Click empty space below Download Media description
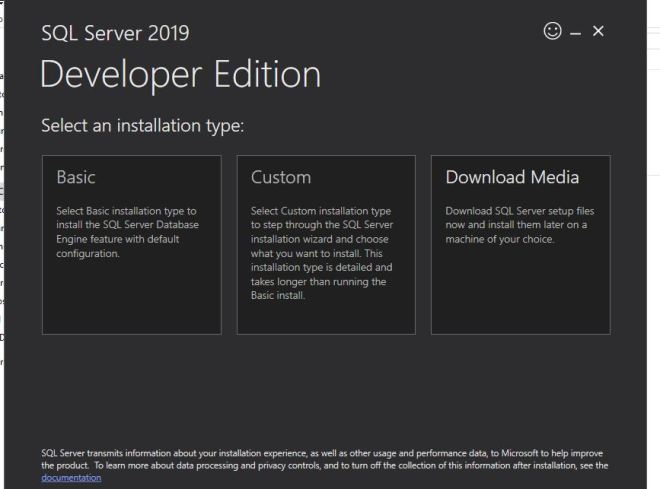The image size is (660, 489). click(520, 295)
